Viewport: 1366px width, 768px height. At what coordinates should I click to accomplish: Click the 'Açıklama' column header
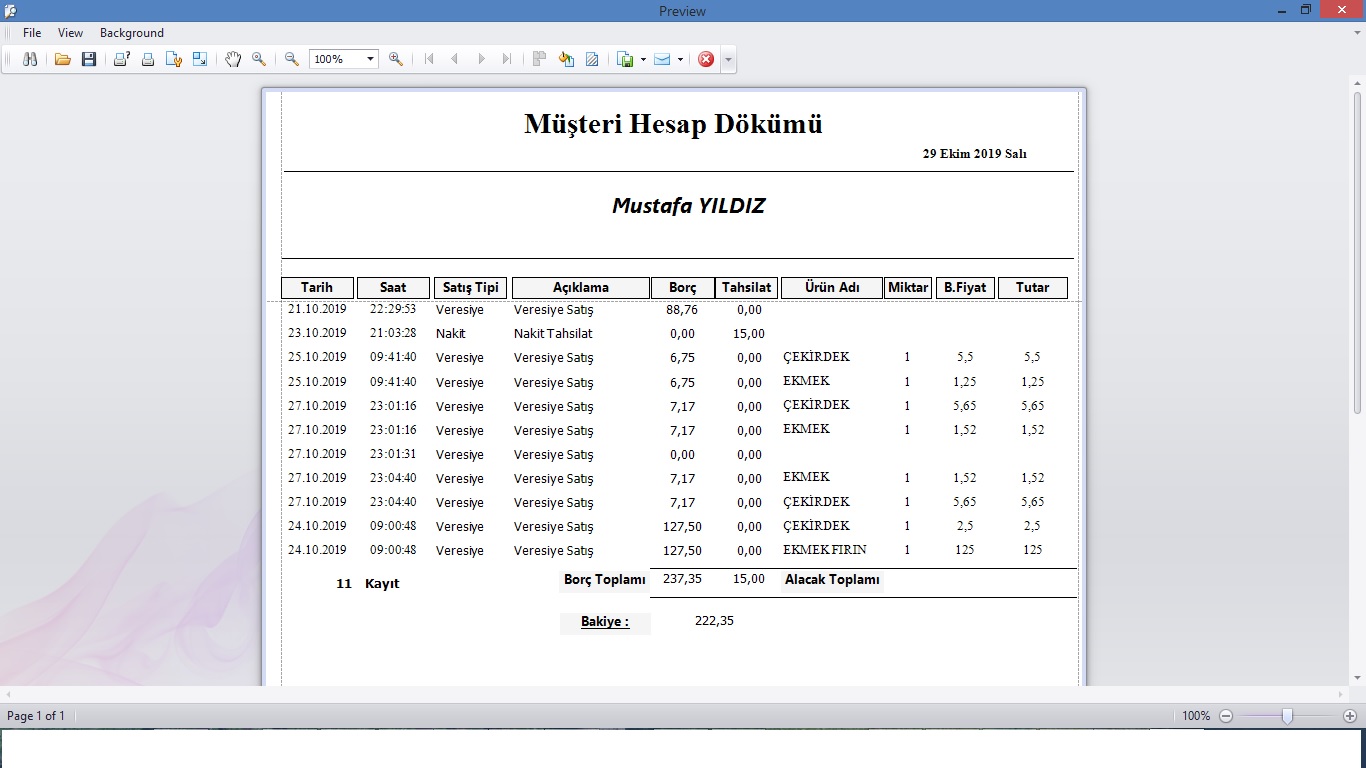pyautogui.click(x=581, y=288)
